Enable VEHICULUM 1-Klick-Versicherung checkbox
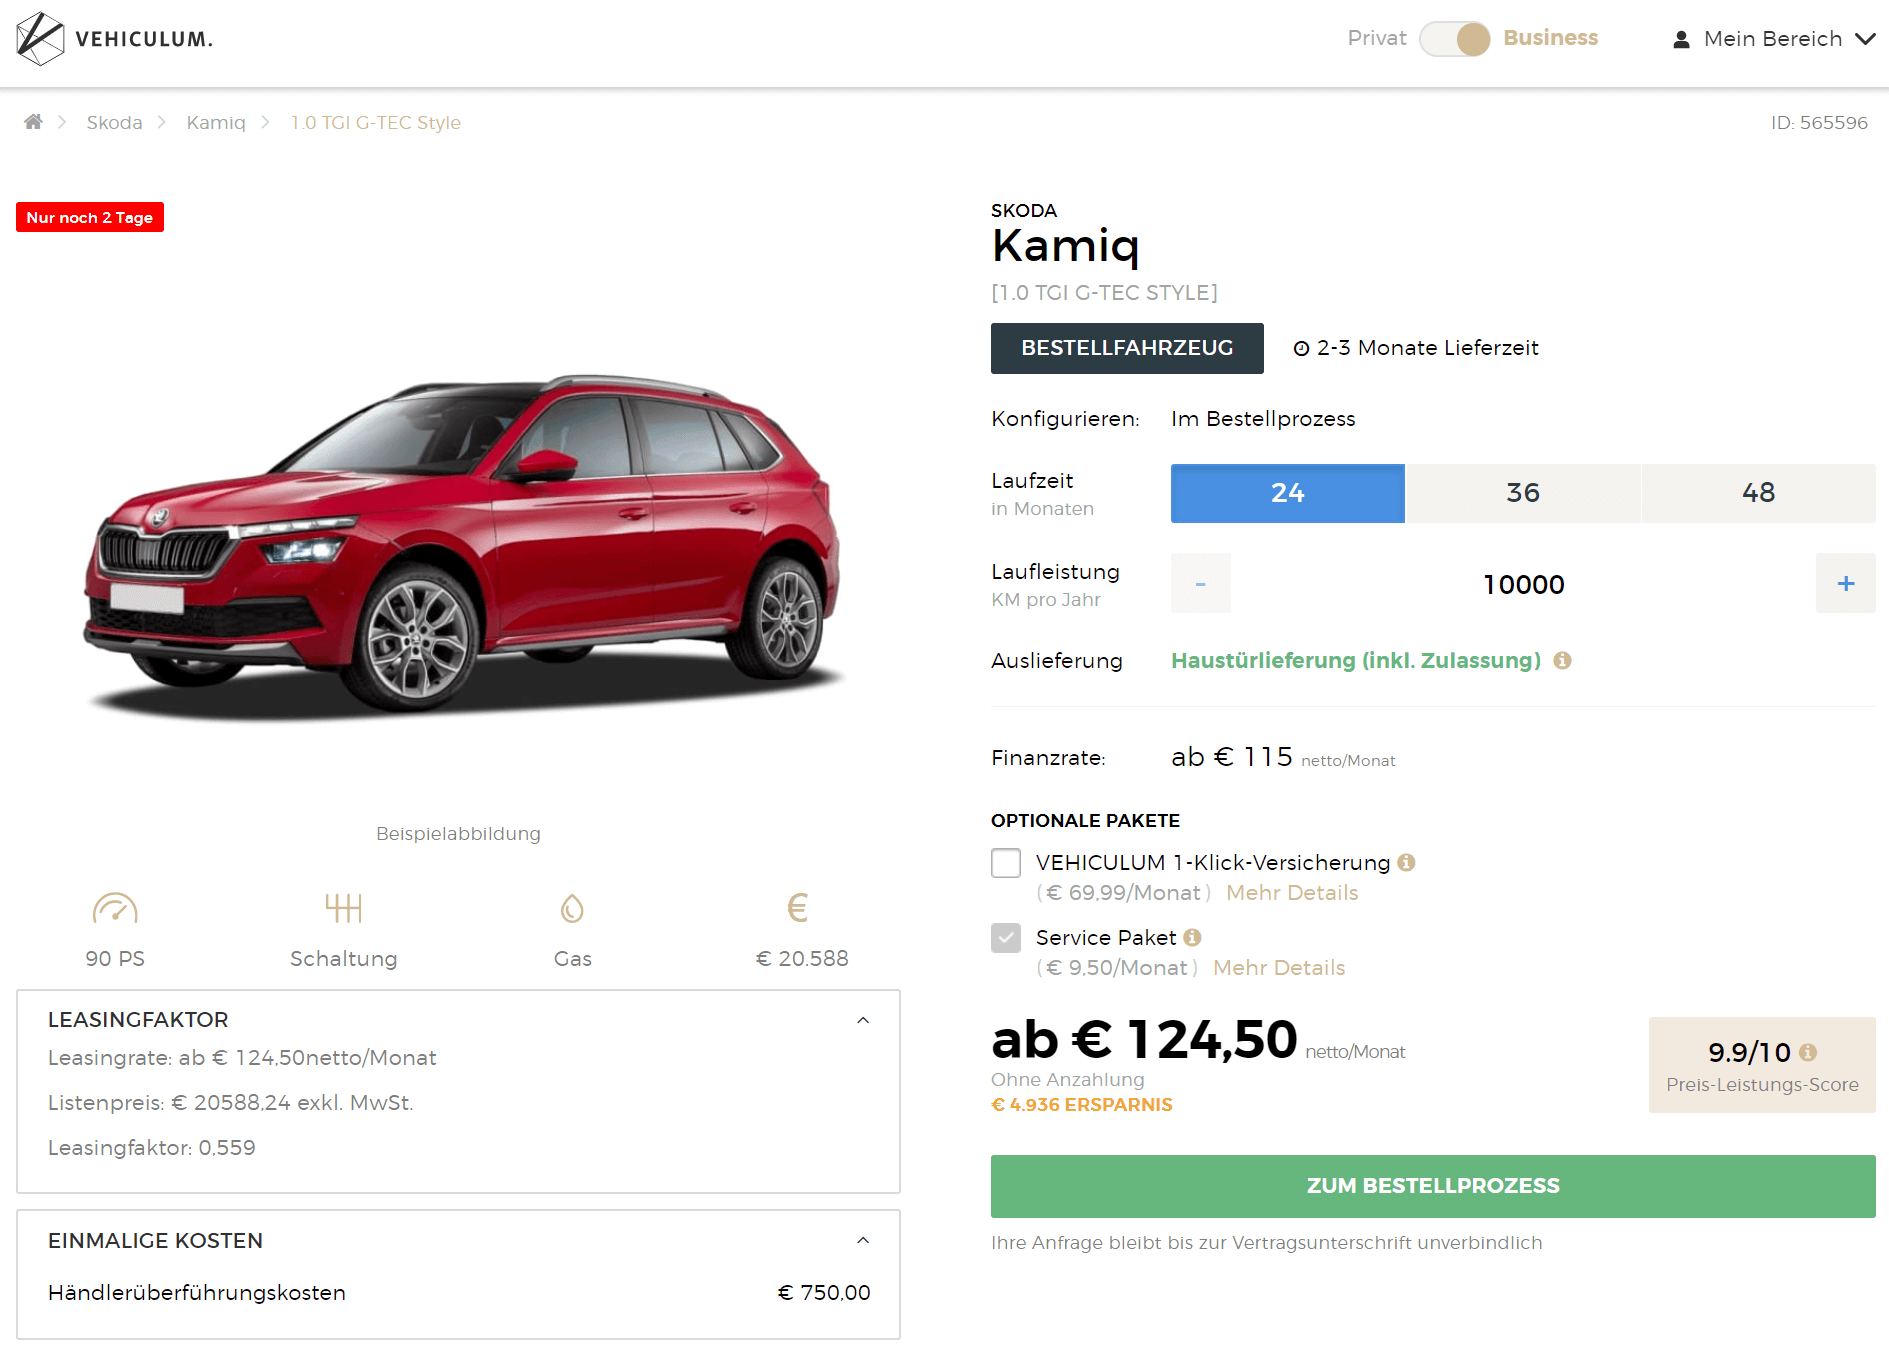The image size is (1889, 1348). coord(1006,862)
